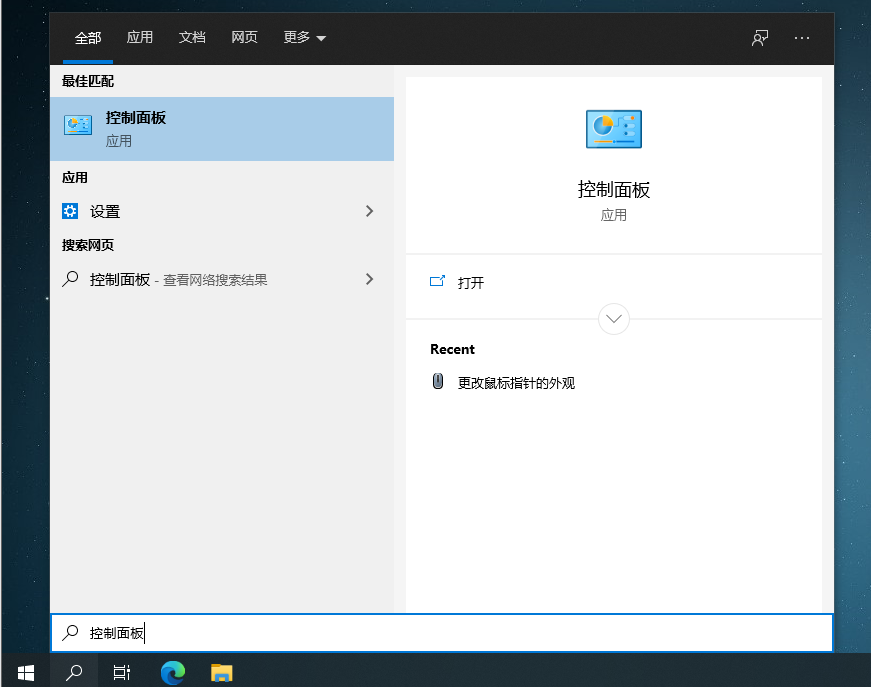871x687 pixels.
Task: Click 打开 to open Control Panel
Action: point(470,283)
